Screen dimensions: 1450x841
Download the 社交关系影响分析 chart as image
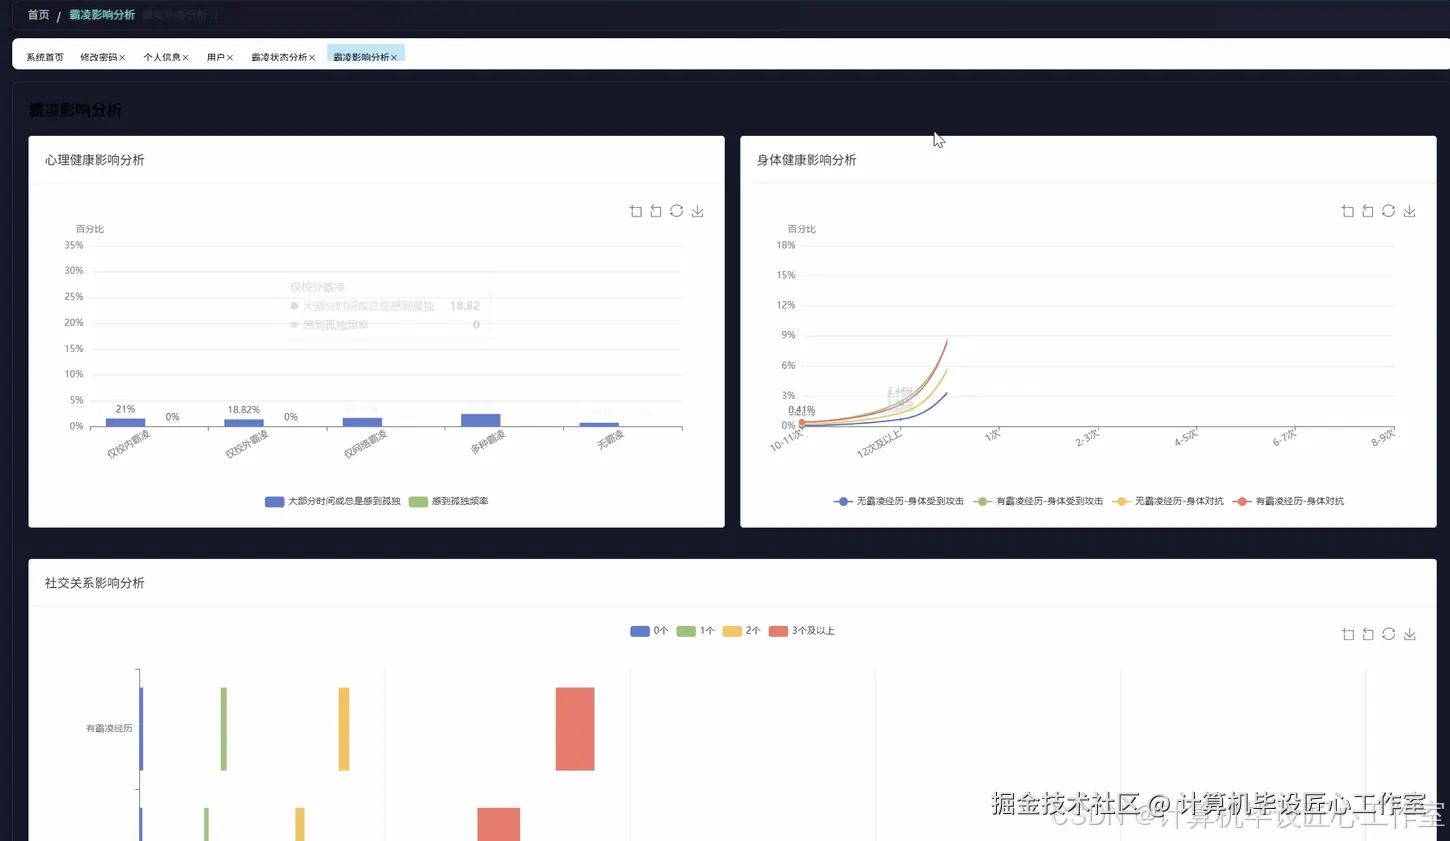(1410, 634)
